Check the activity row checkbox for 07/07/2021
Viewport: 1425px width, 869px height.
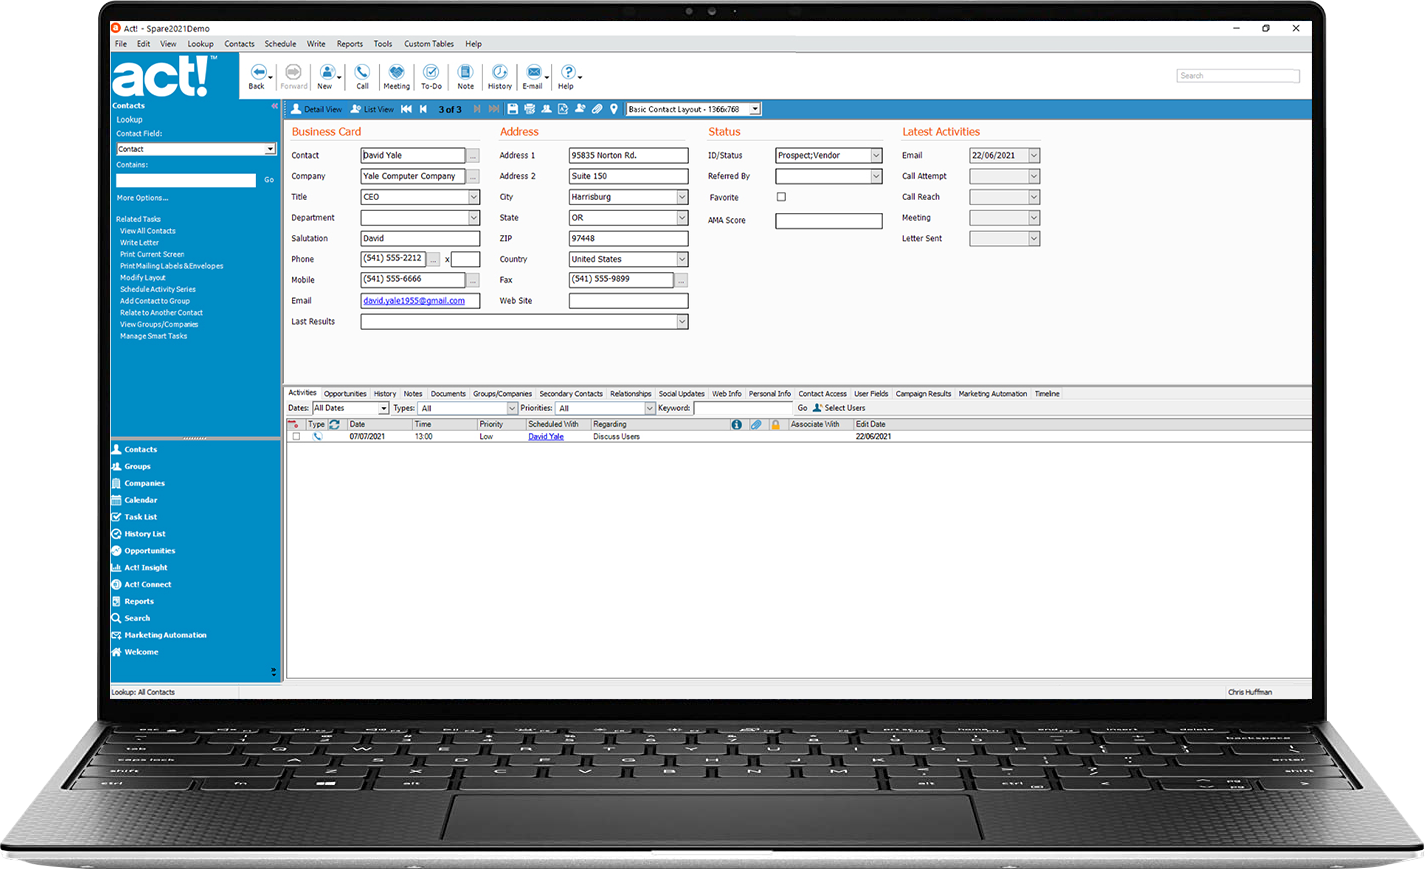click(296, 437)
